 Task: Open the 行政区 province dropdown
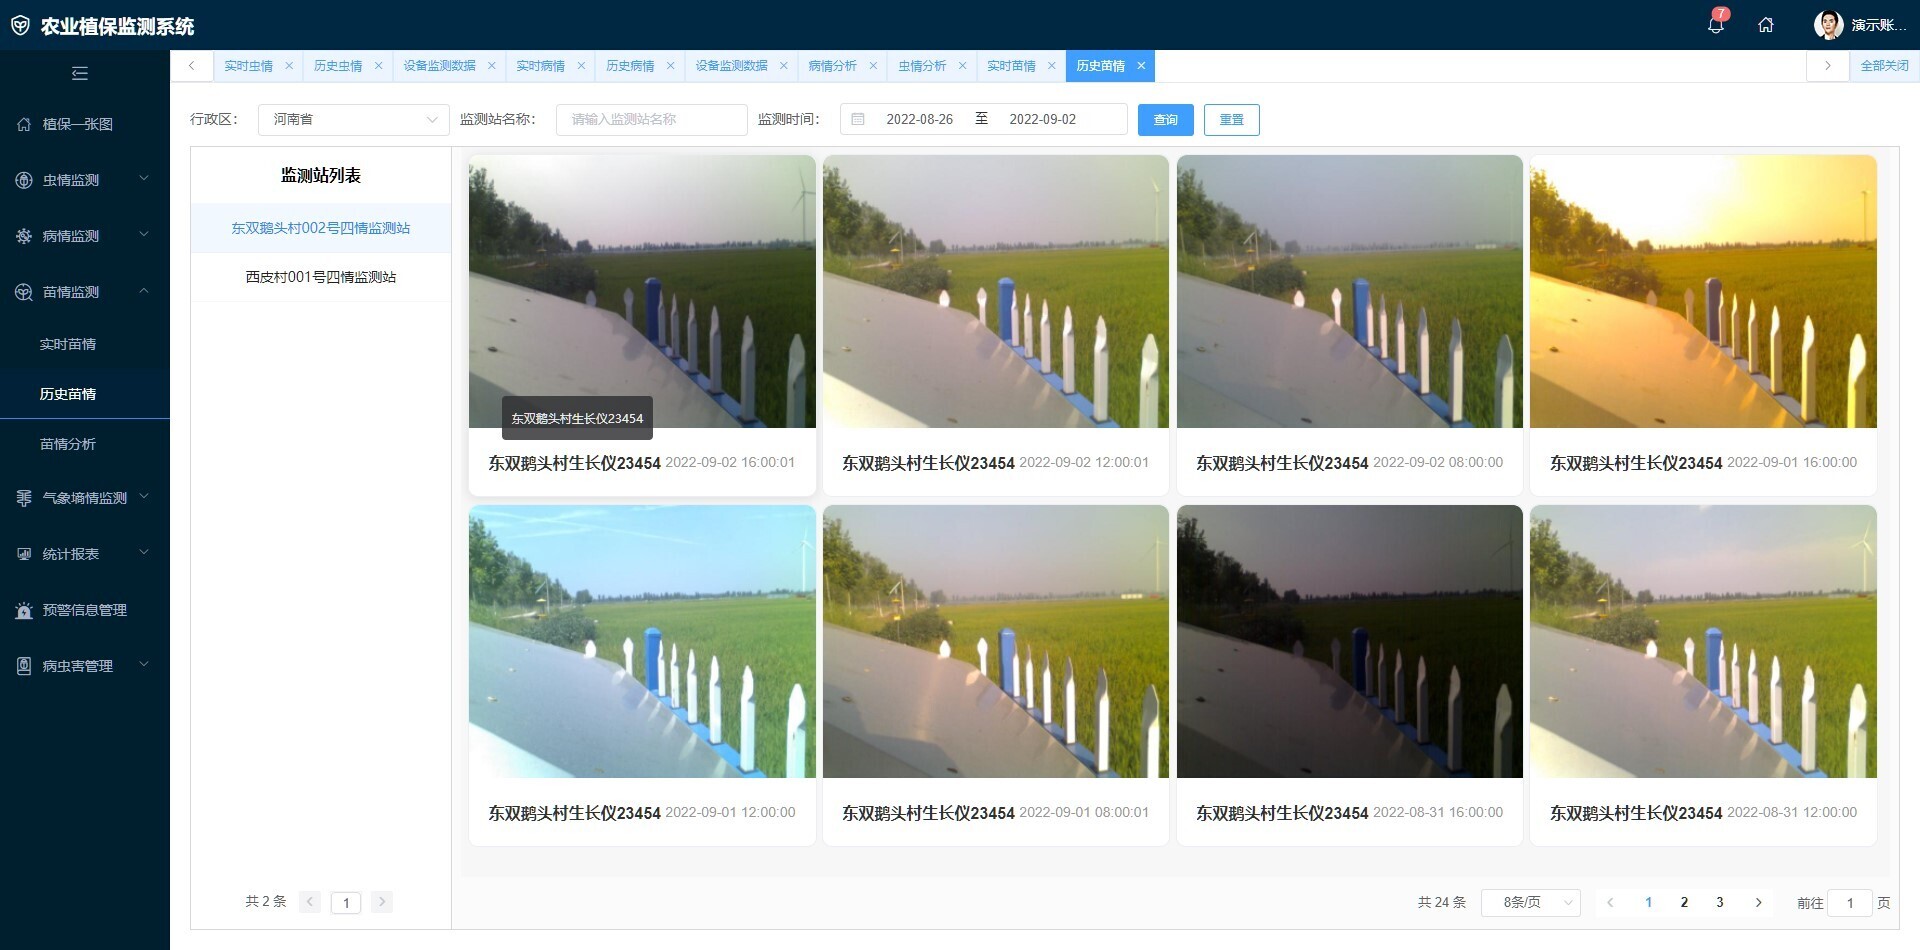tap(353, 119)
